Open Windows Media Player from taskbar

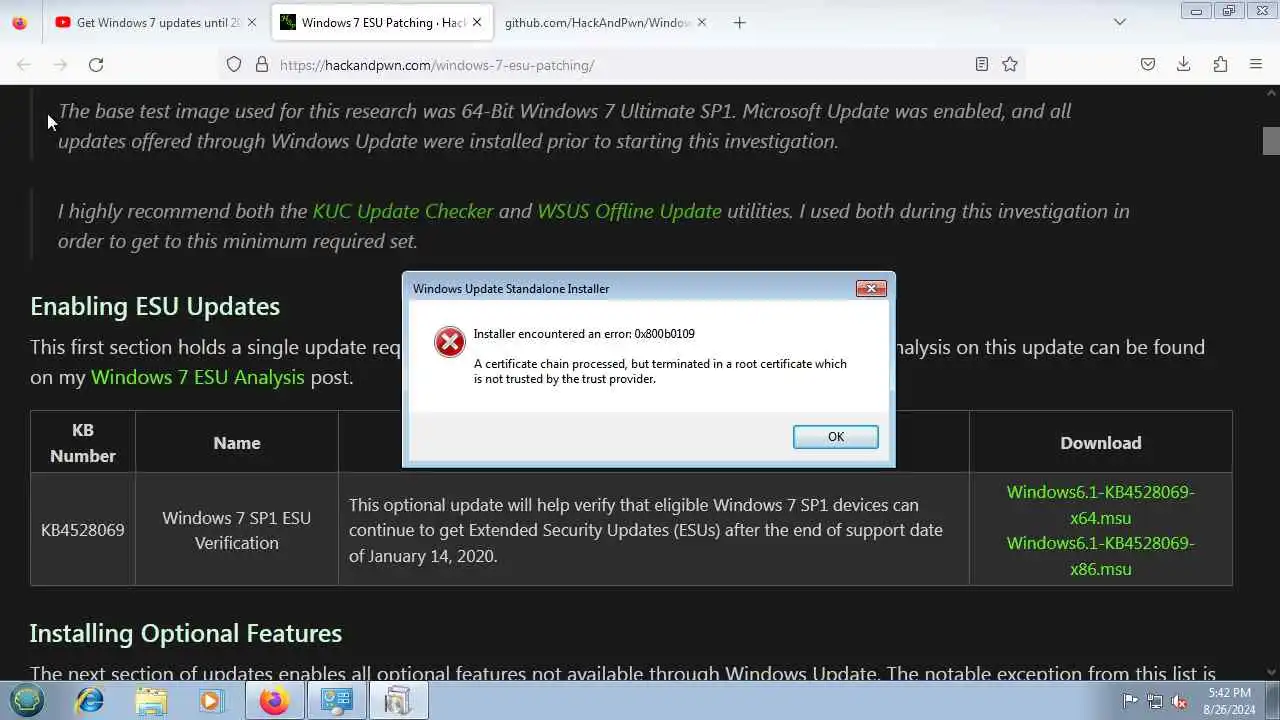pyautogui.click(x=211, y=701)
